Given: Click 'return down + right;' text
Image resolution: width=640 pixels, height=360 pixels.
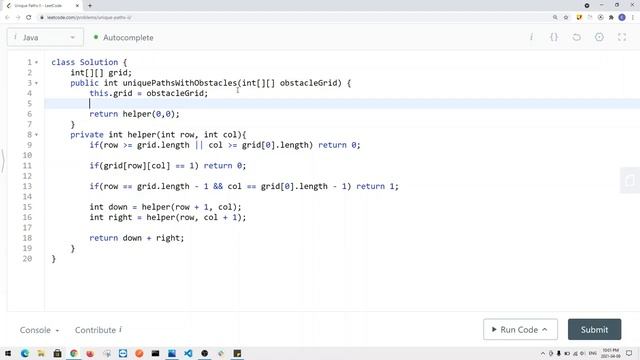Looking at the screenshot, I should coord(137,238).
